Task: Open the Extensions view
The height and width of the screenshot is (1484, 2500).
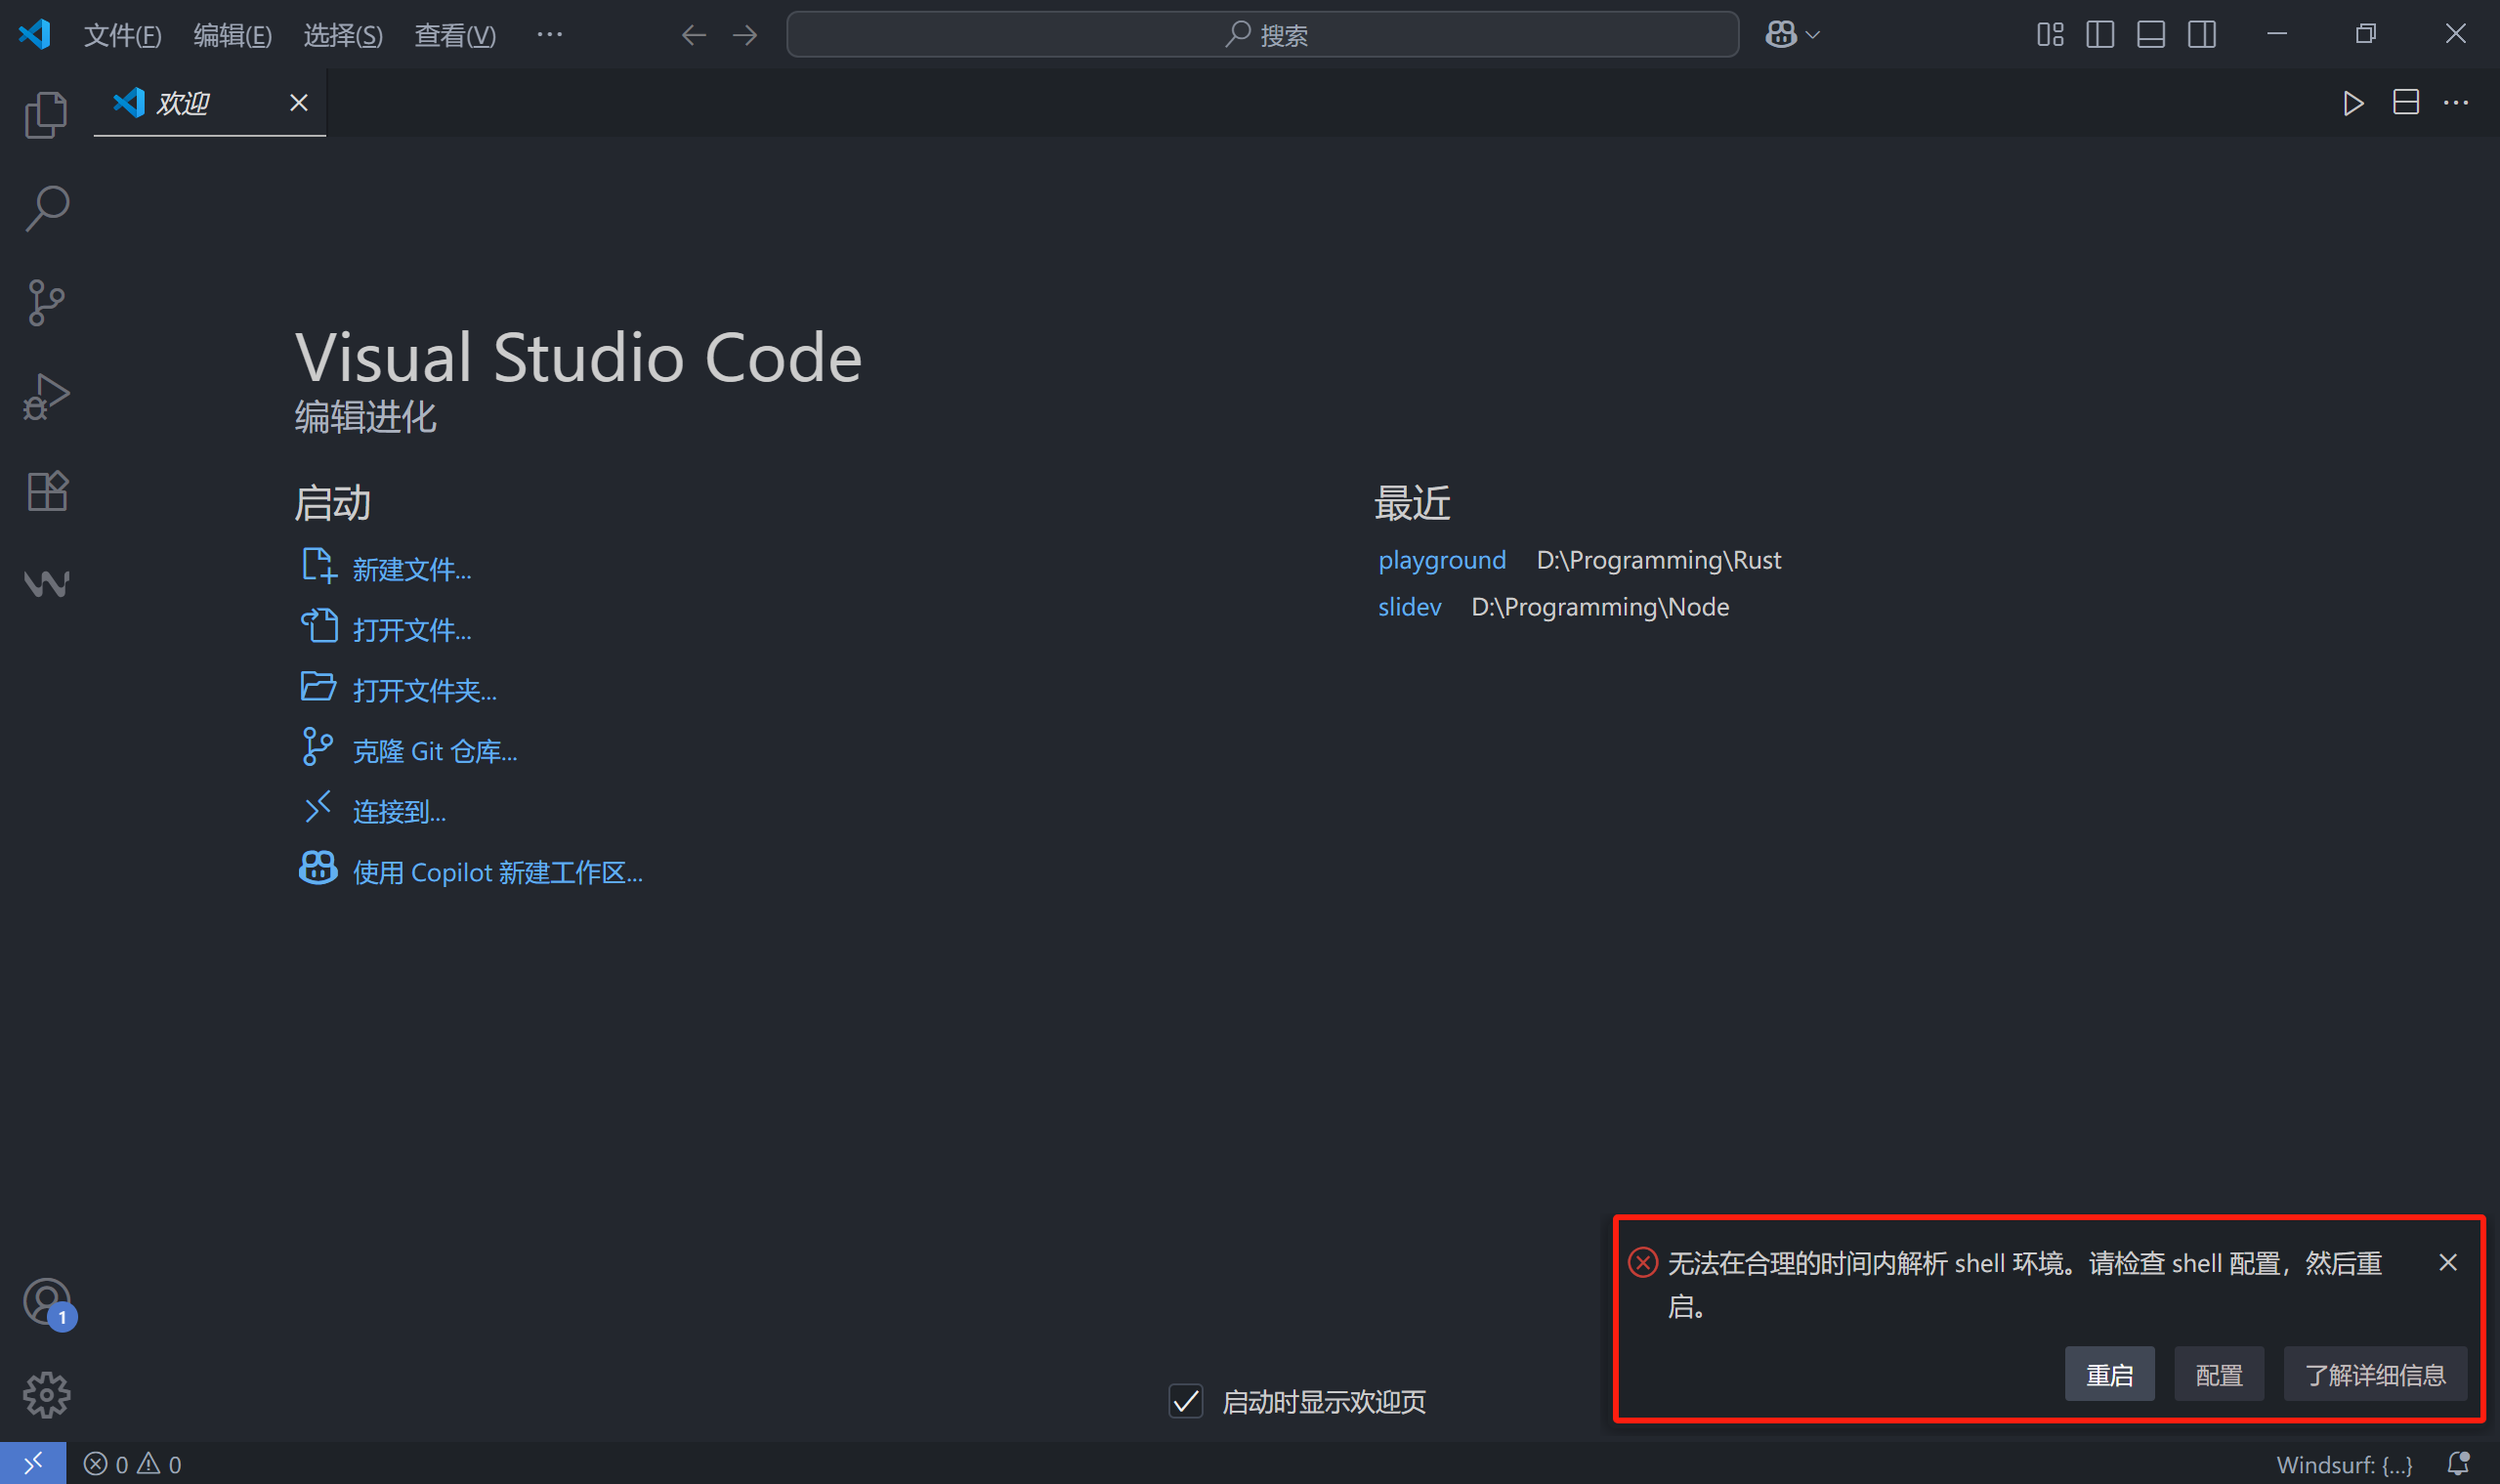Action: coord(46,490)
